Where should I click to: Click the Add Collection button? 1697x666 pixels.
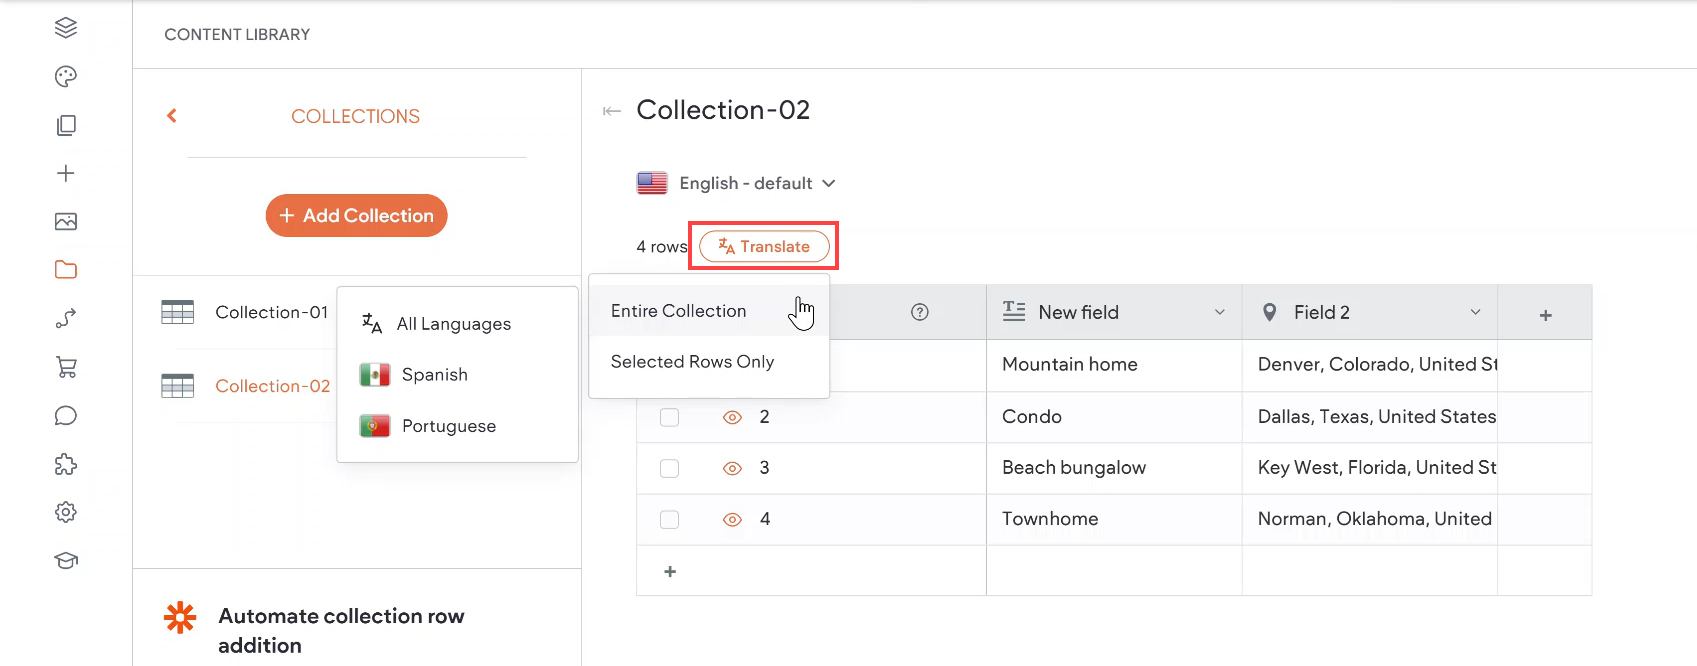[x=356, y=216]
